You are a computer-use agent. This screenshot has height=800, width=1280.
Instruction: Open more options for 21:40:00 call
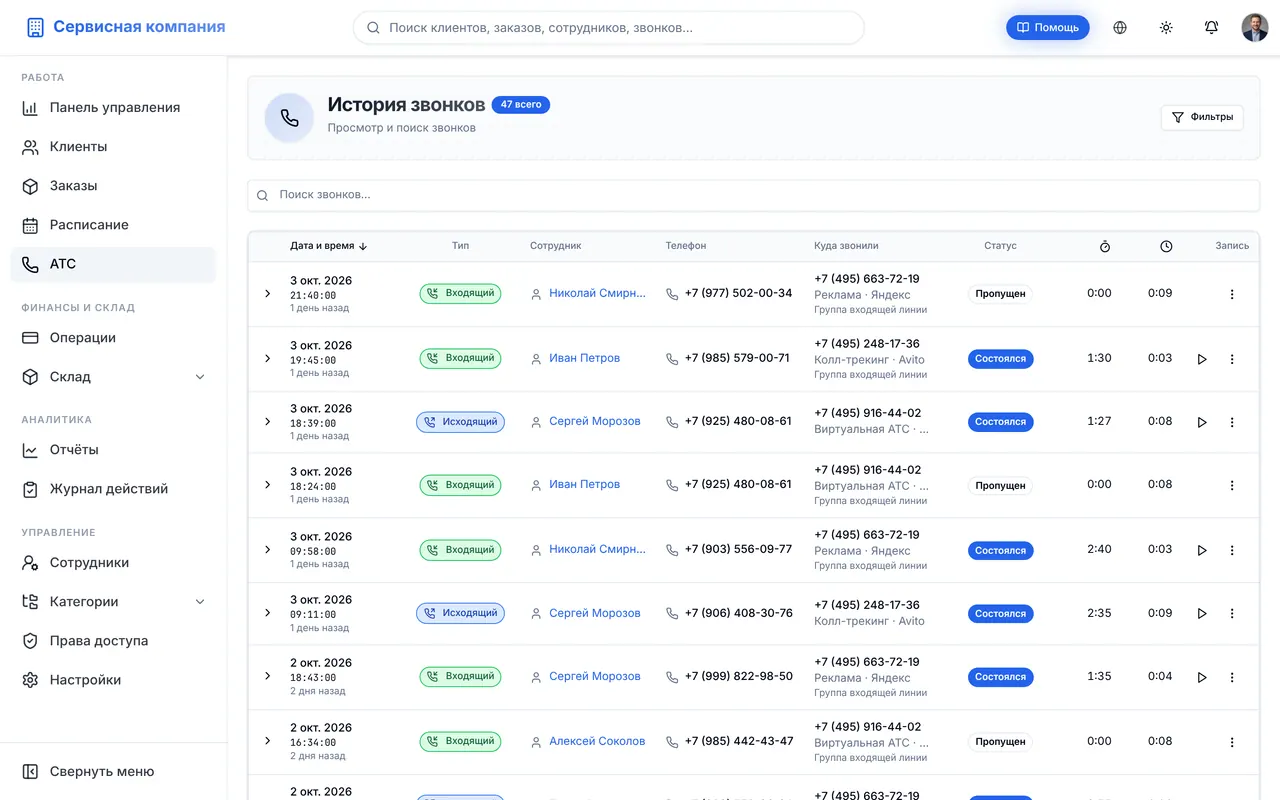(1232, 294)
